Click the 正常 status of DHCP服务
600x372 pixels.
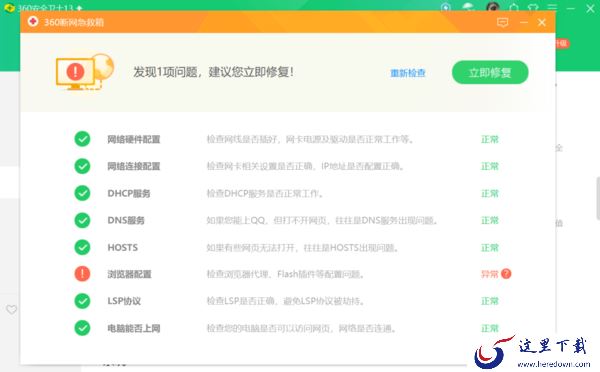click(490, 193)
